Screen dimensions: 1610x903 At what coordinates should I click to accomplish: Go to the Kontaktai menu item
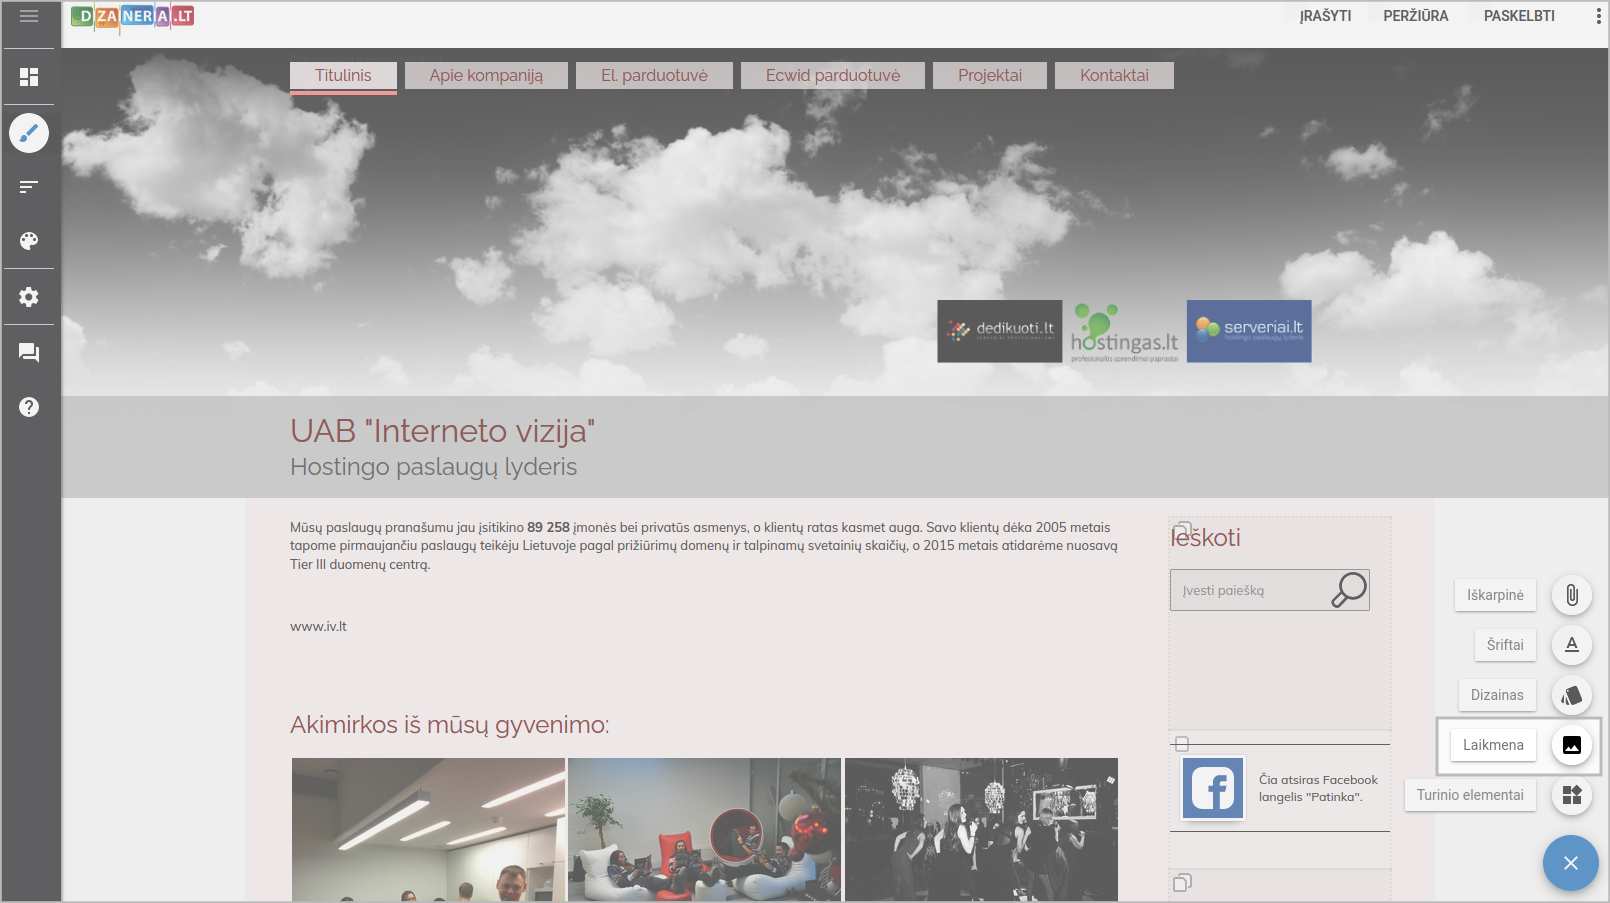(x=1114, y=76)
